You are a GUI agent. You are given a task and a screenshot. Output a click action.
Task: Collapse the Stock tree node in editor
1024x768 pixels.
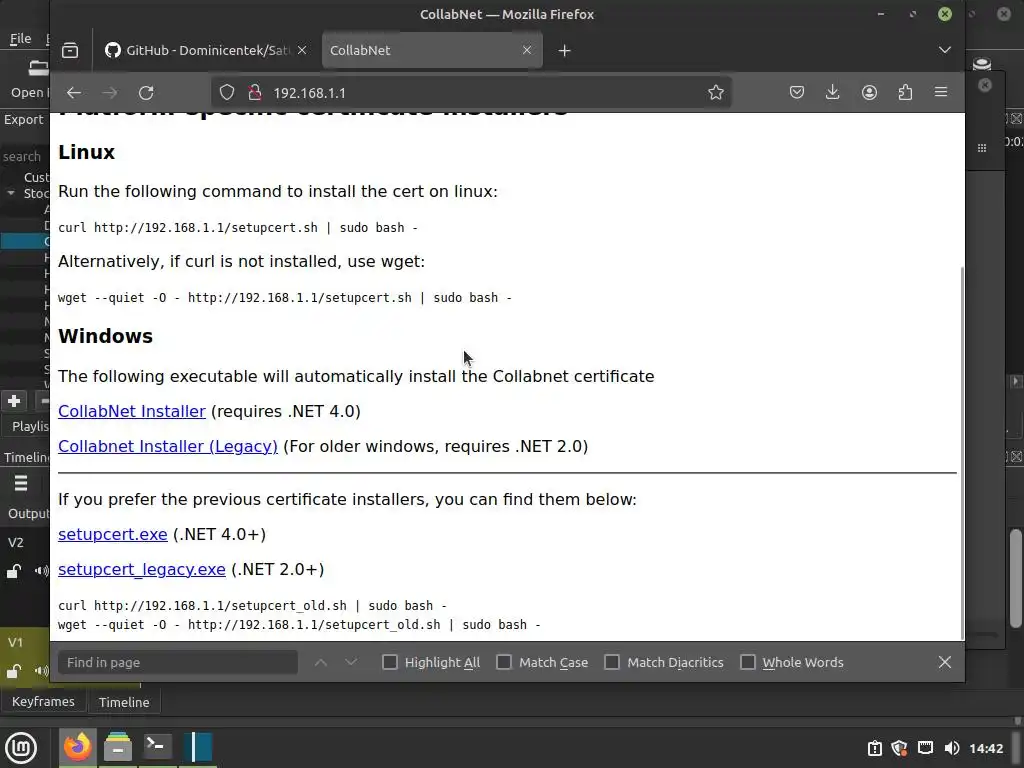[11, 193]
